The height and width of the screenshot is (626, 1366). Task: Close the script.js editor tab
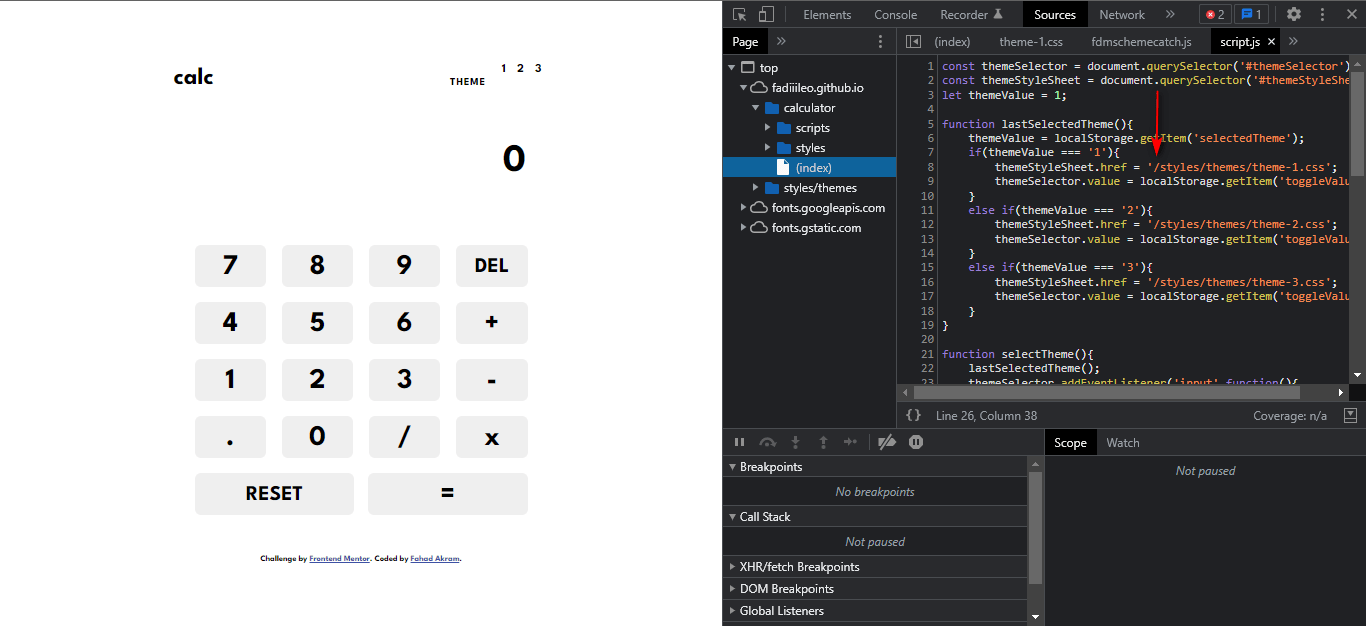[x=1272, y=42]
